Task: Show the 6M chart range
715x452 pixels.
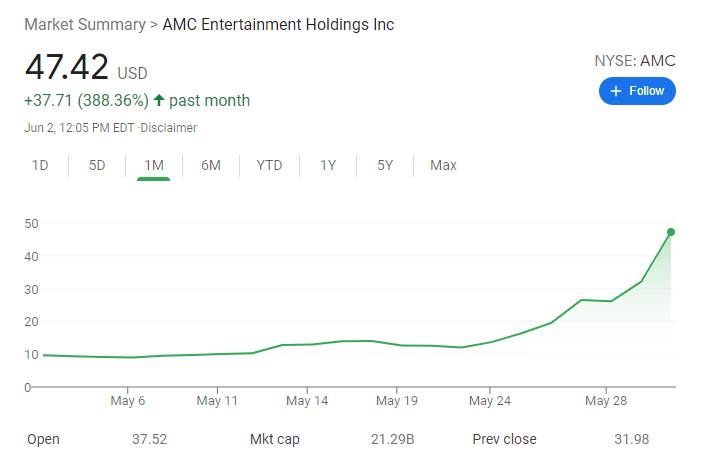Action: pyautogui.click(x=211, y=165)
